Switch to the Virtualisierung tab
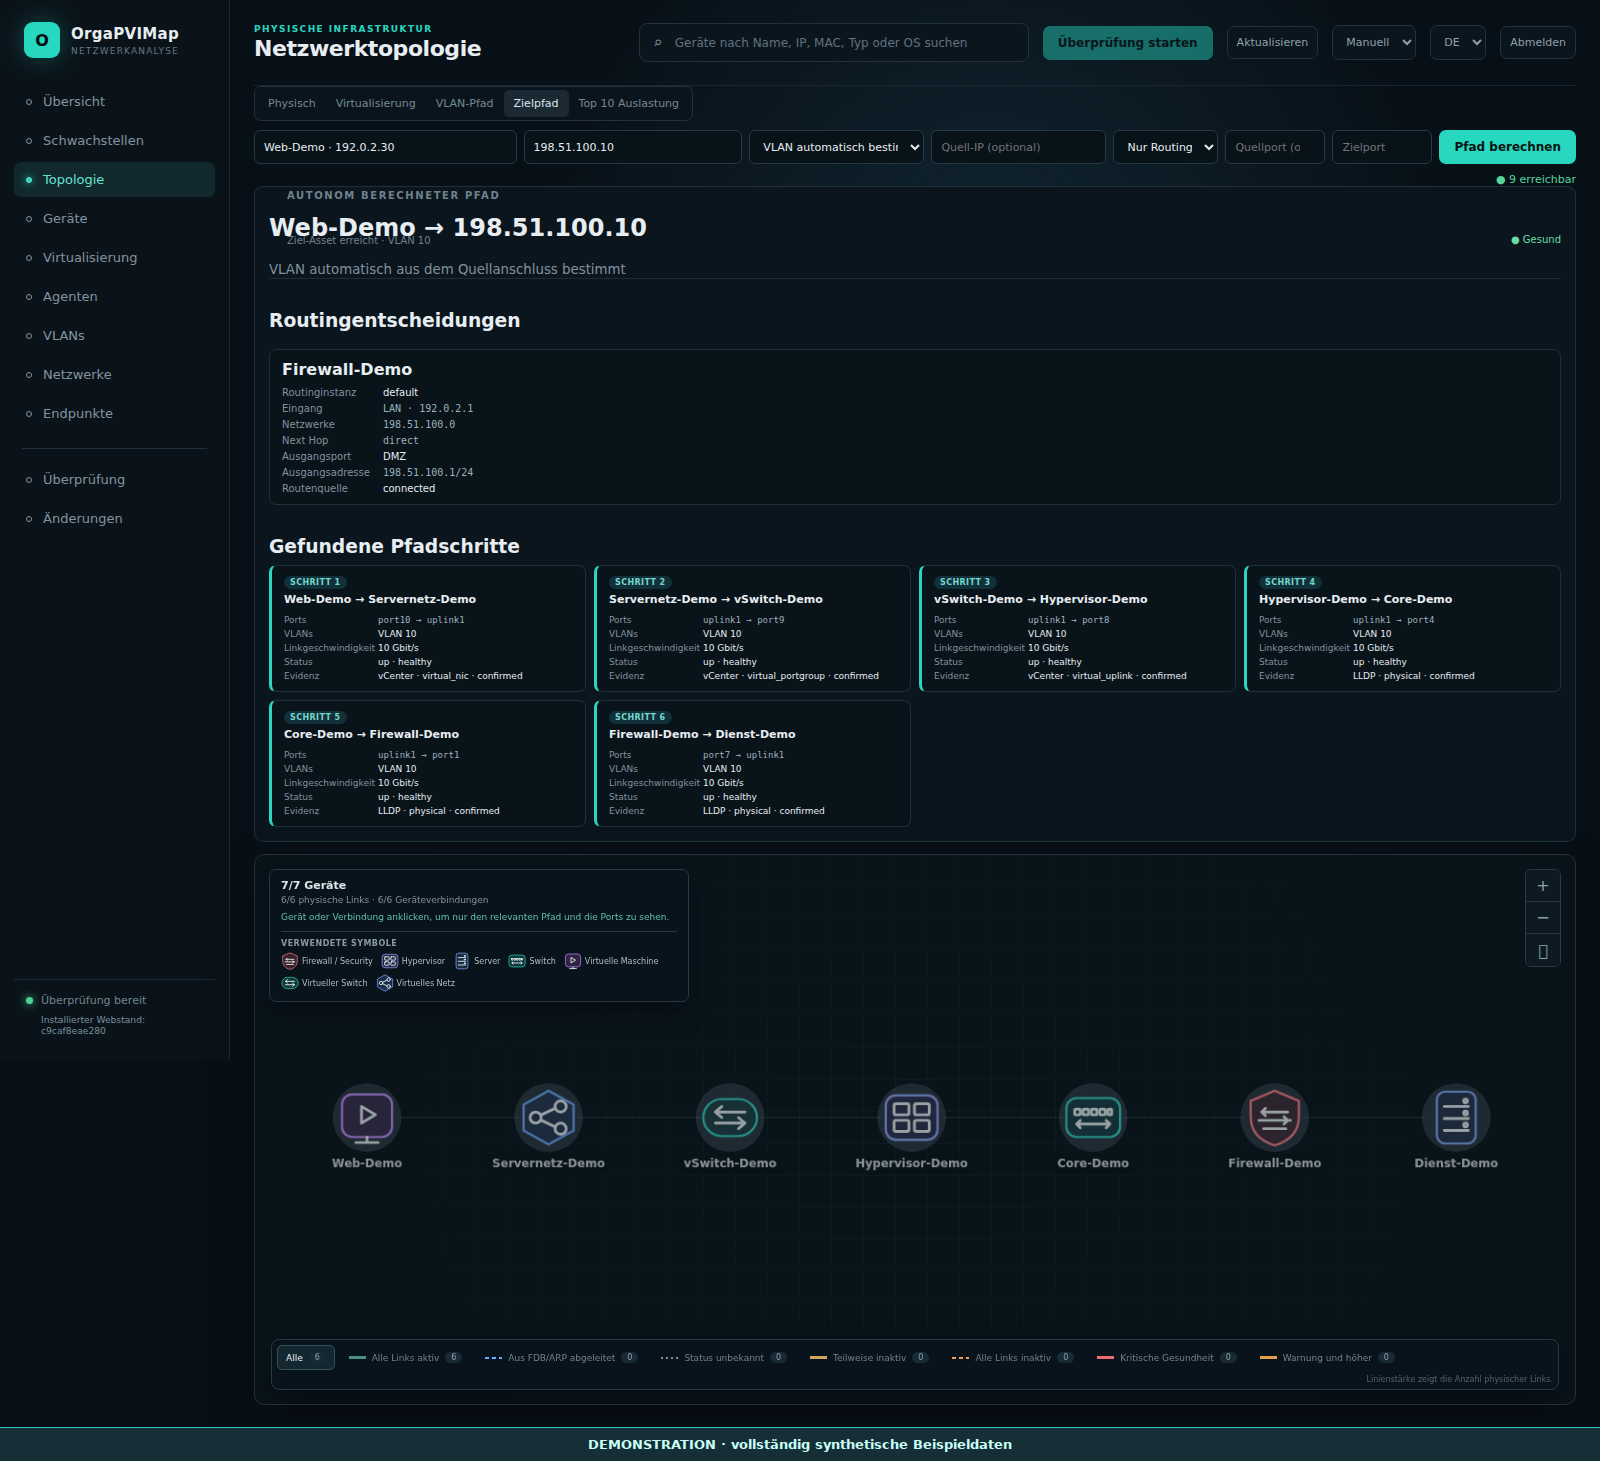The height and width of the screenshot is (1461, 1600). pos(375,103)
